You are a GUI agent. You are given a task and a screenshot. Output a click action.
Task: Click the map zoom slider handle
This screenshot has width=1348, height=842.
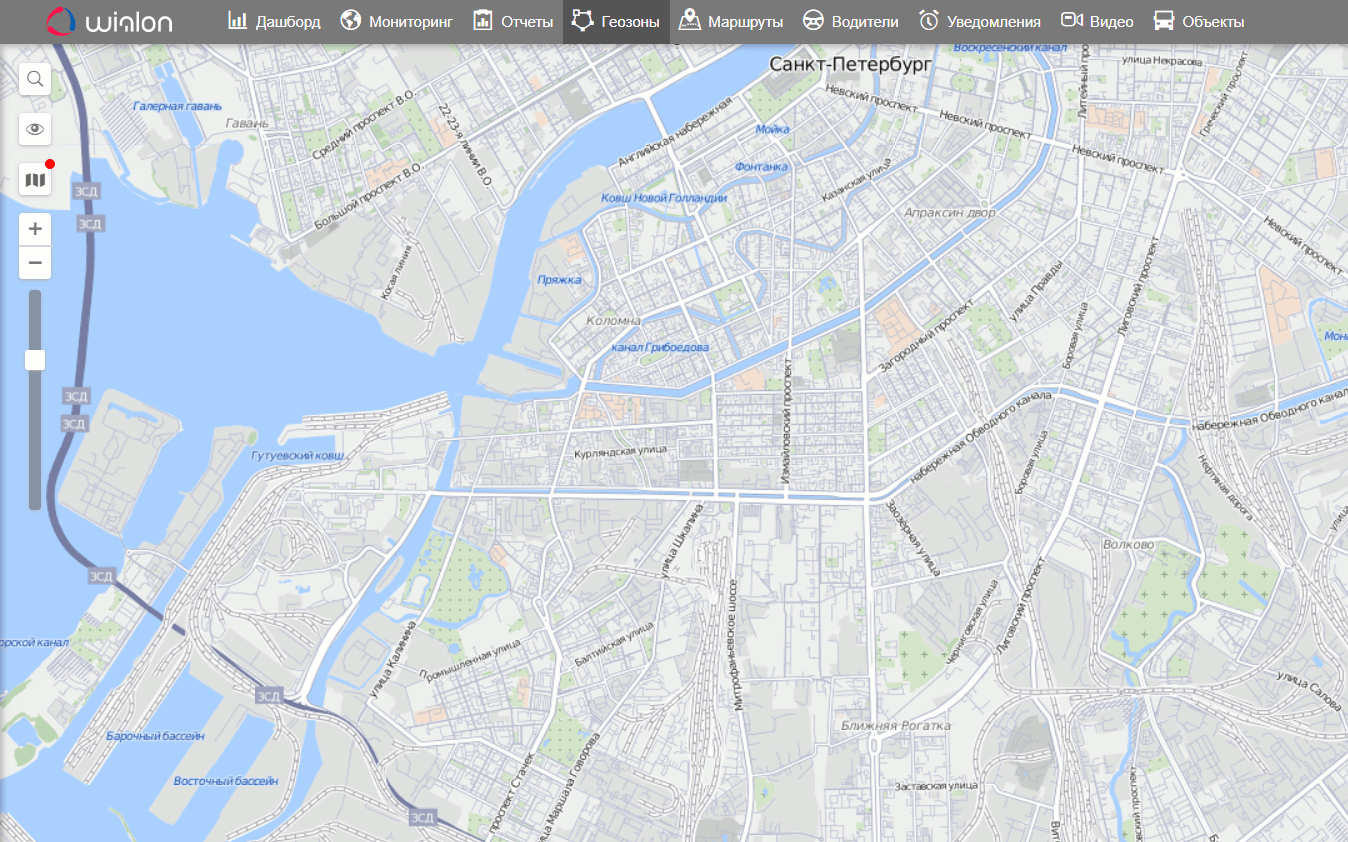point(35,360)
